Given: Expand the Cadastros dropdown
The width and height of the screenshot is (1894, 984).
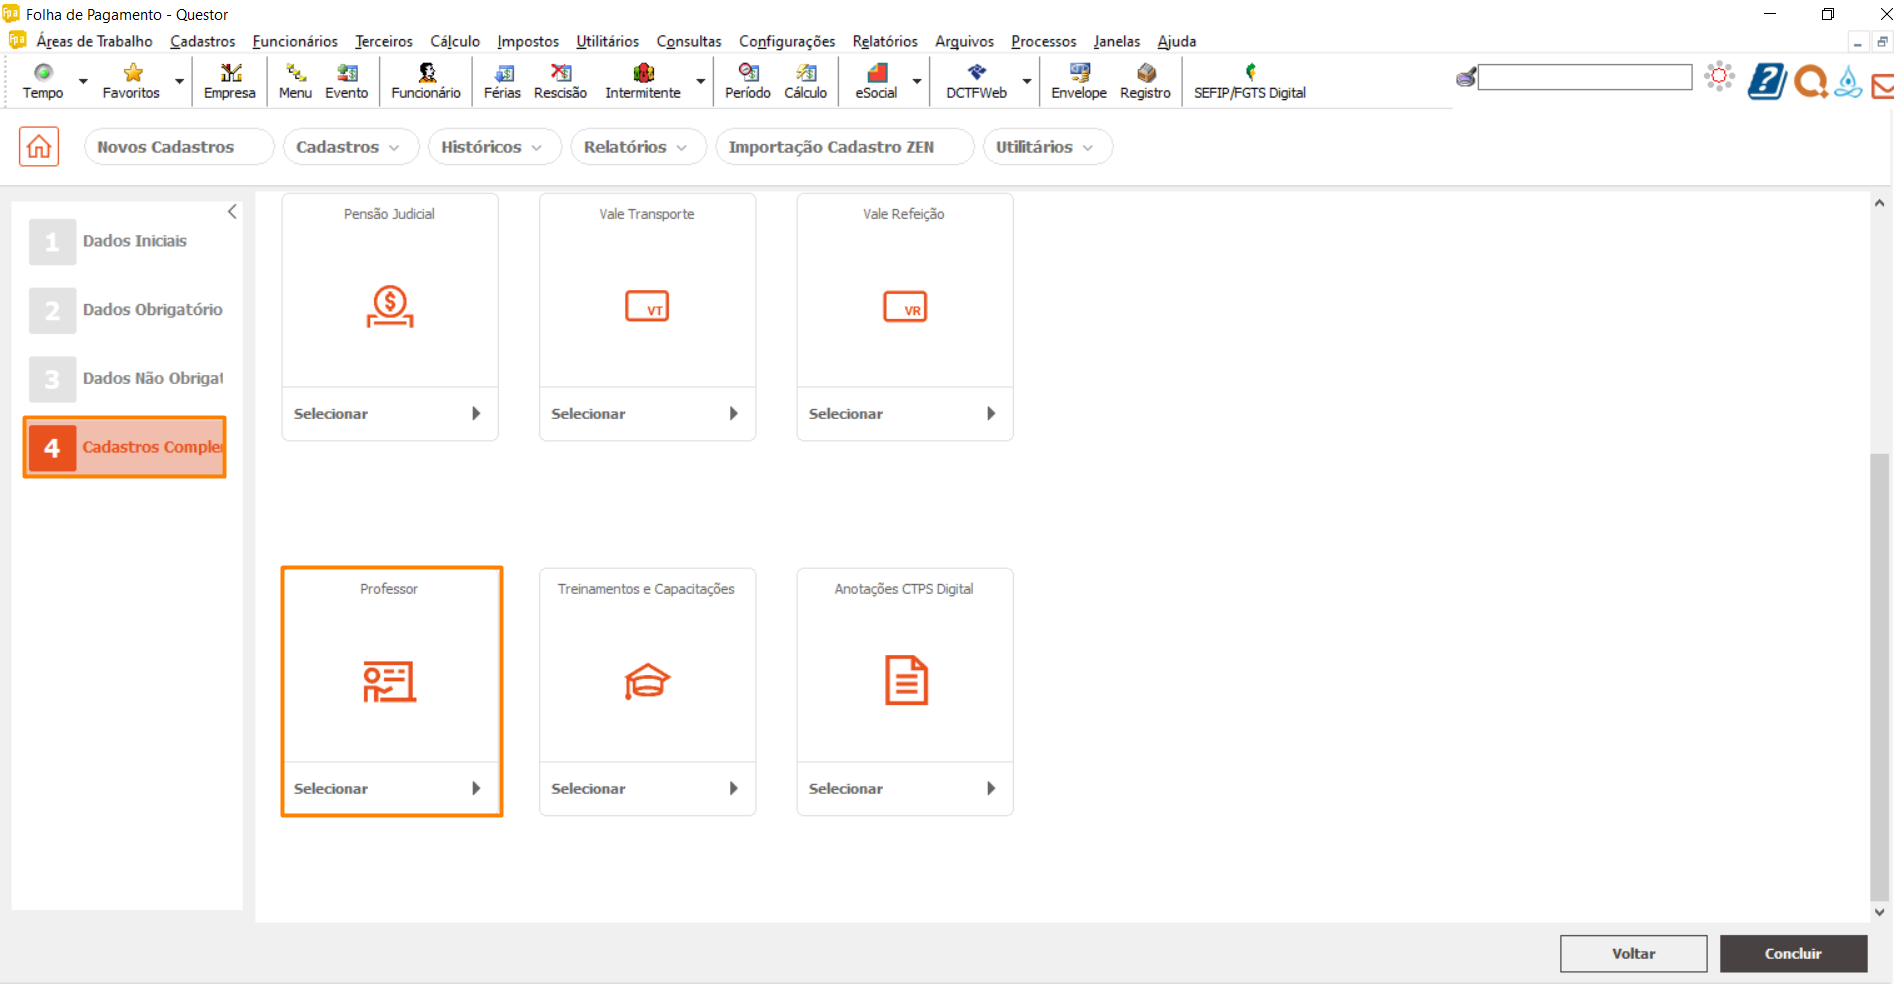Looking at the screenshot, I should tap(347, 147).
